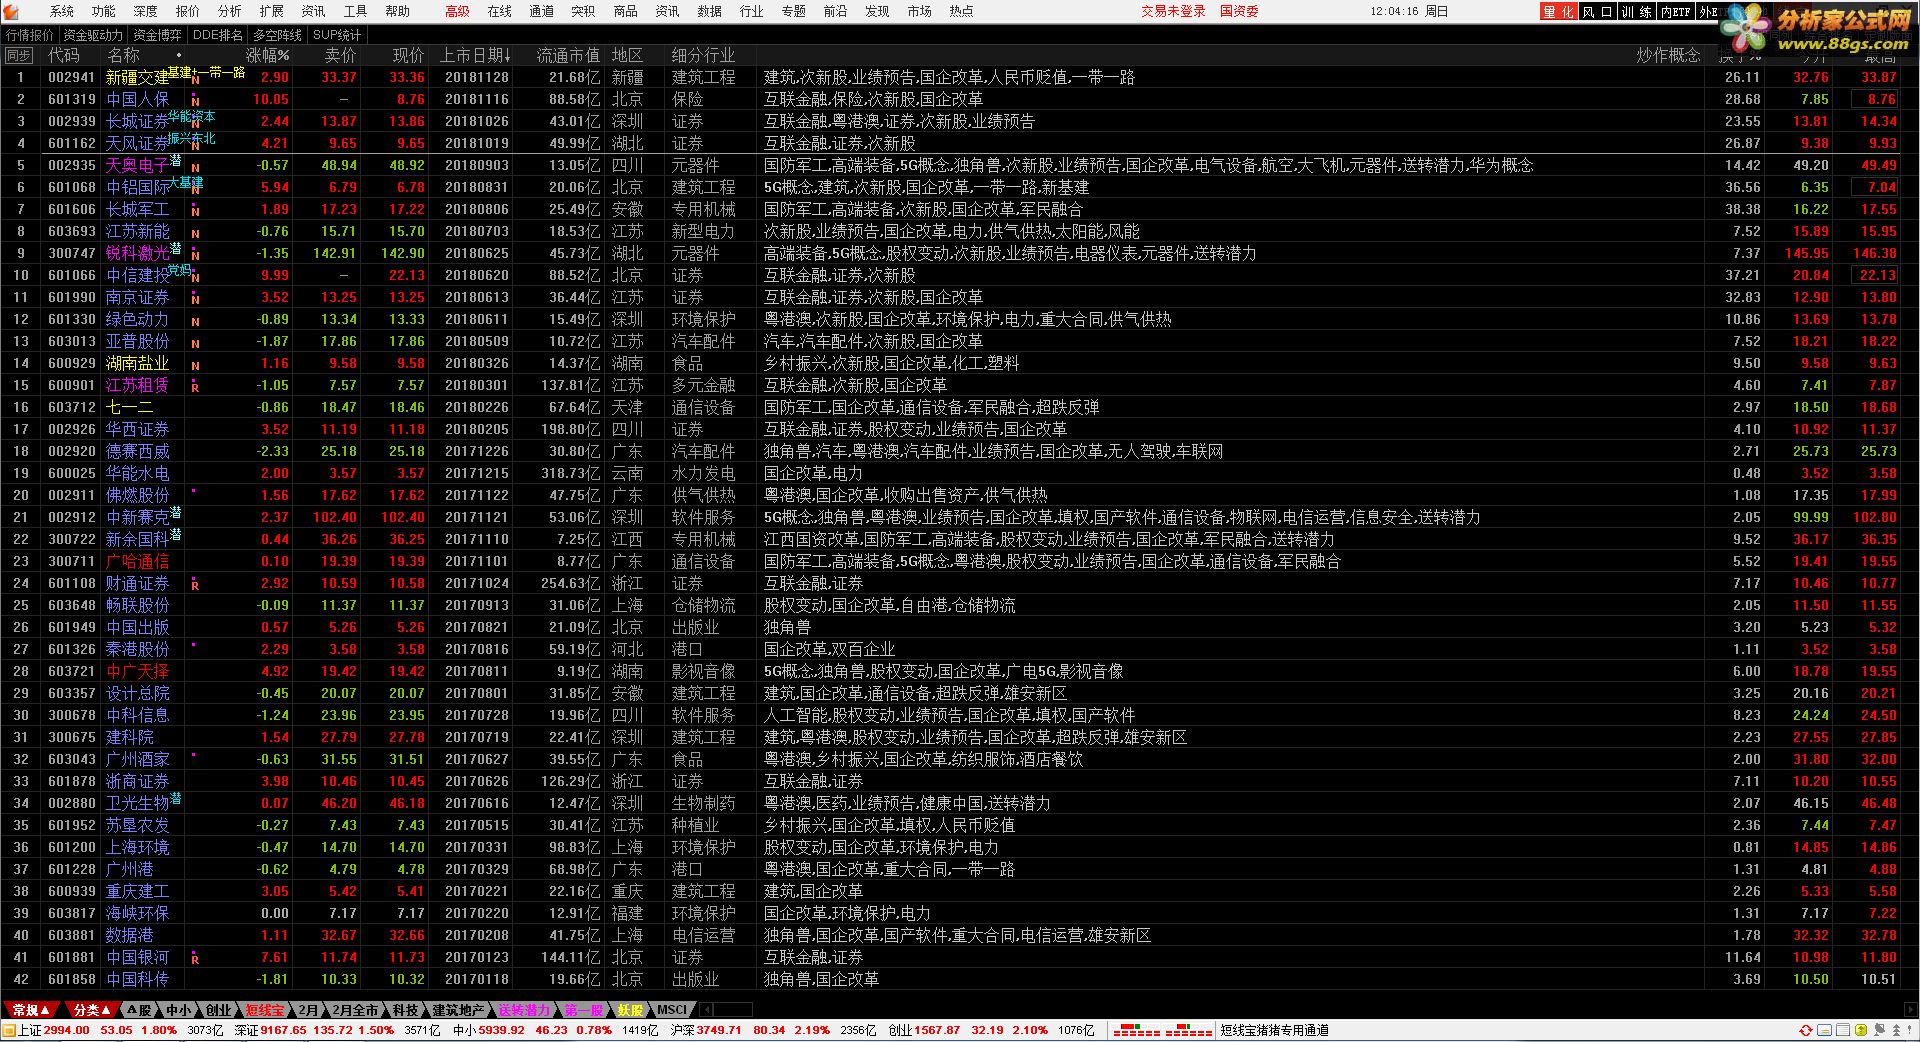
Task: Sort by 流通市值 column header
Action: click(x=568, y=55)
